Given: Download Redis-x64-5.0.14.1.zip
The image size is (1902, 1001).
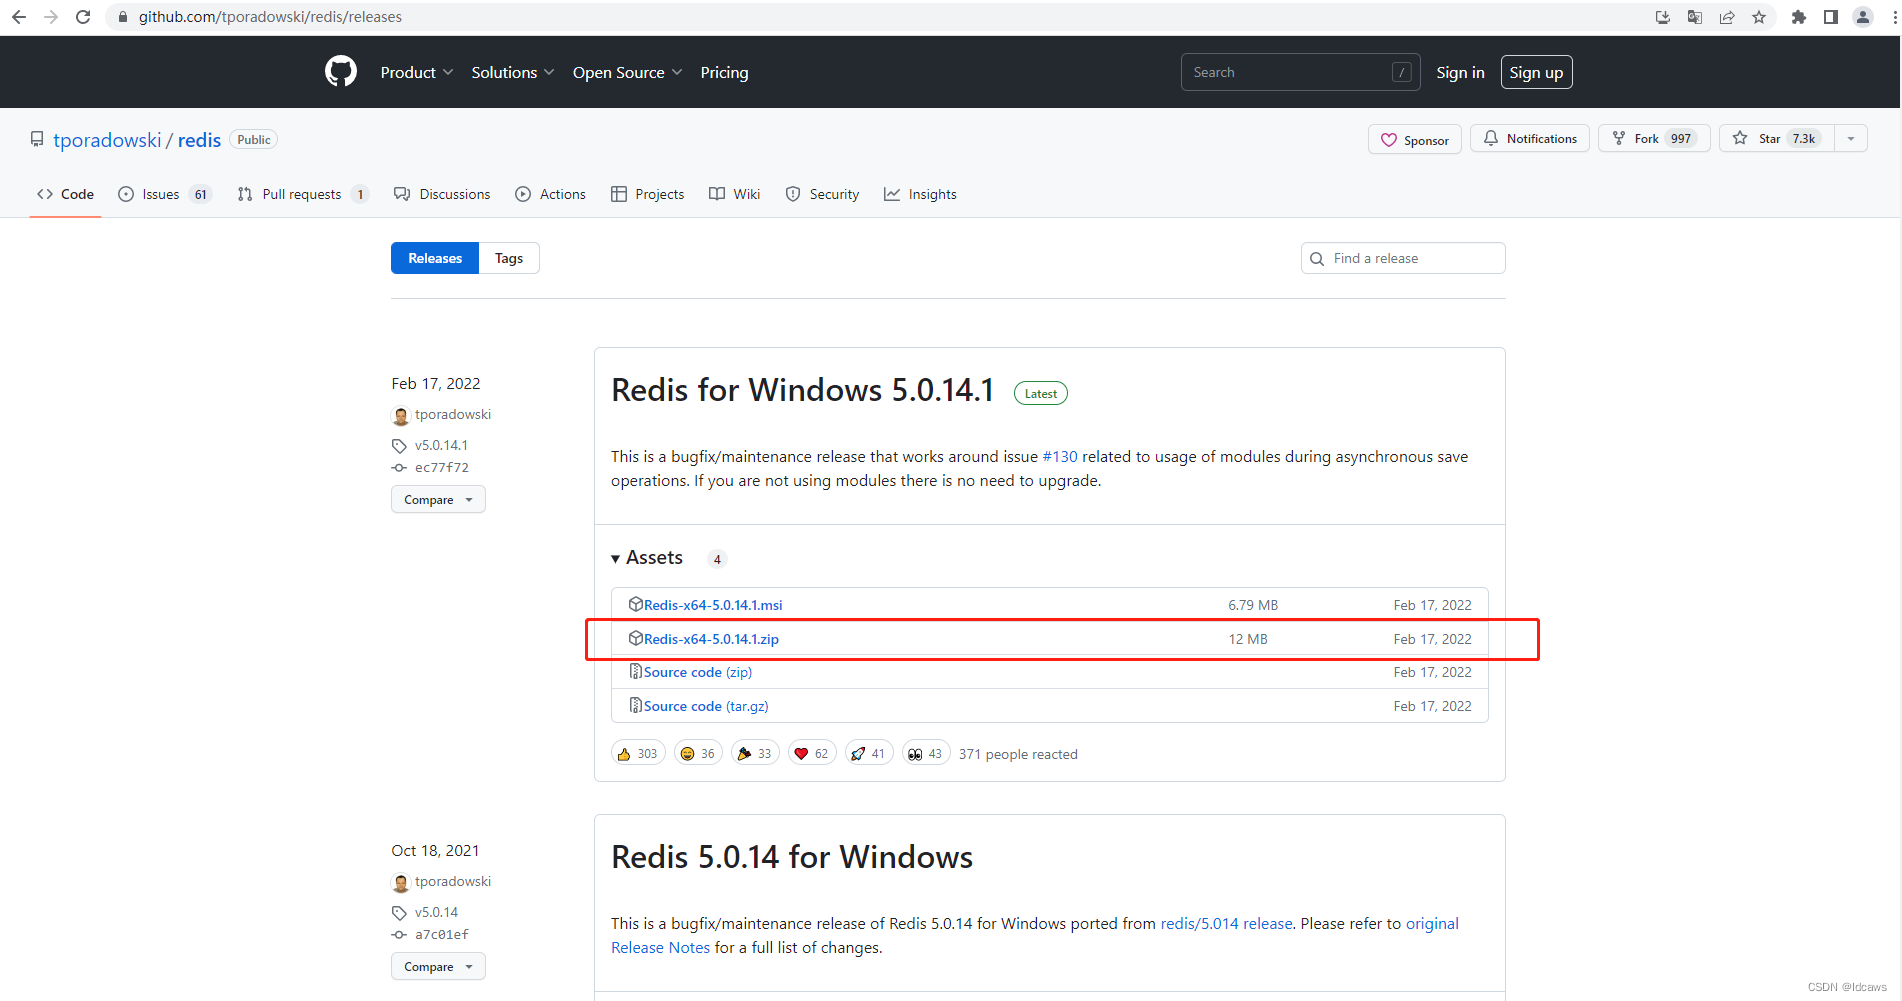Looking at the screenshot, I should pos(711,639).
